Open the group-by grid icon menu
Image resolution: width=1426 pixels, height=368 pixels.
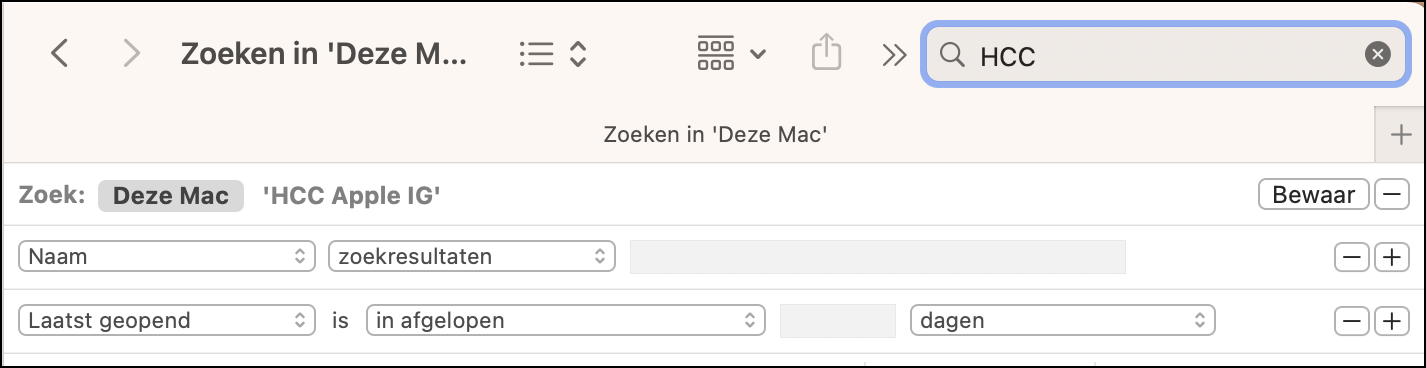pos(731,53)
